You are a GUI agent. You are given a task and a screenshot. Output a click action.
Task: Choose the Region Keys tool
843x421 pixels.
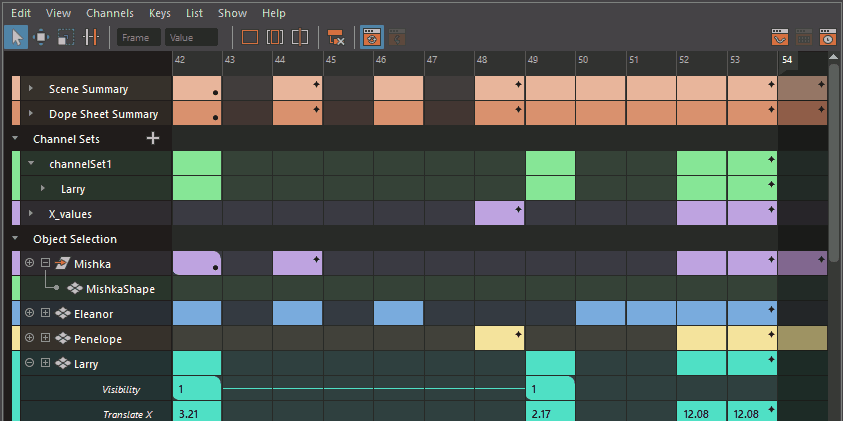[65, 38]
